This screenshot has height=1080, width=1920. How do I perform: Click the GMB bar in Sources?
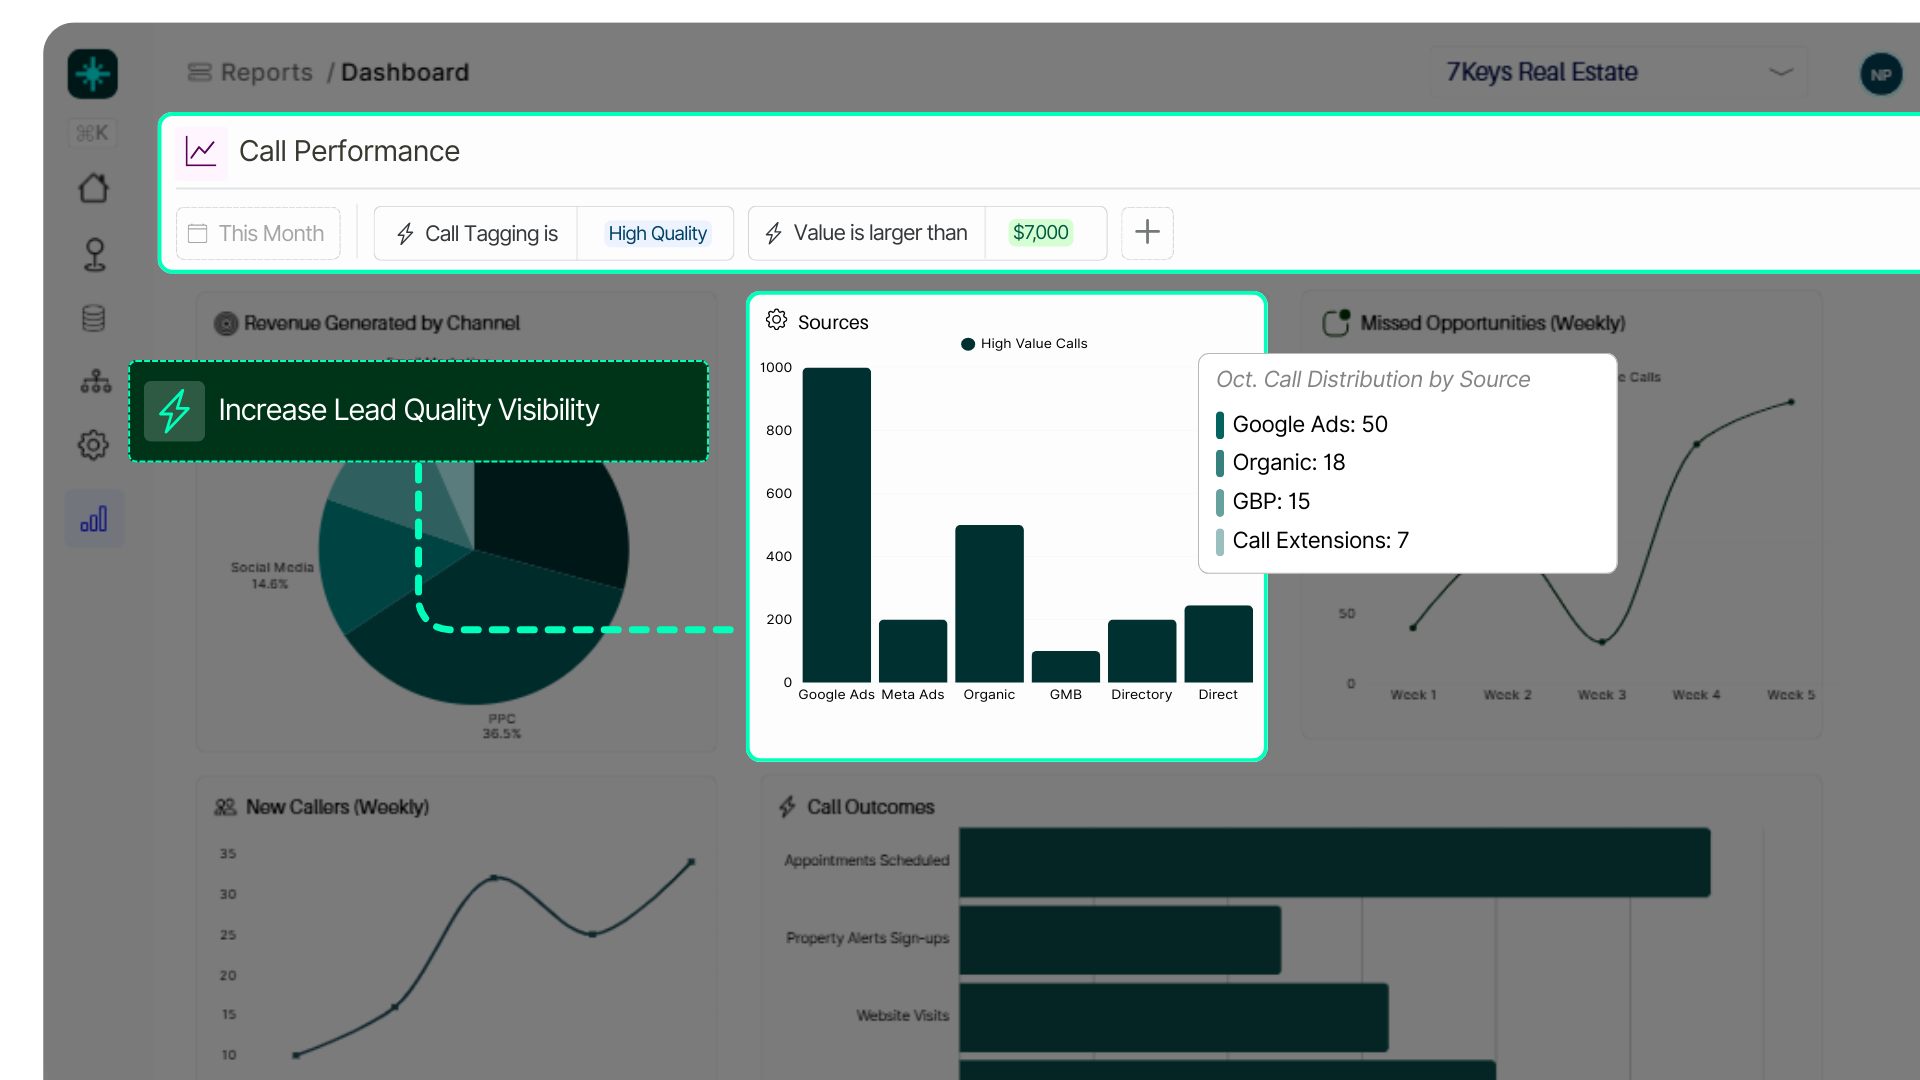[1066, 667]
